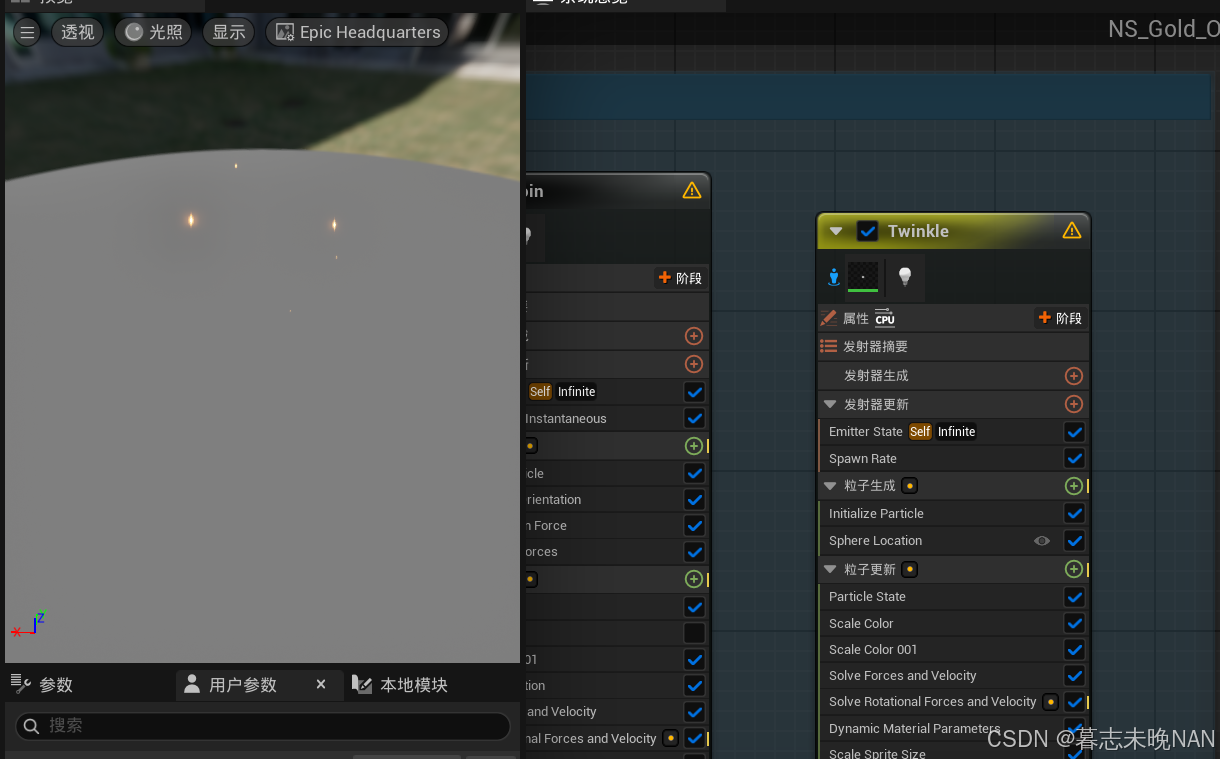Screen dimensions: 1220x759
Task: Toggle Twinkle Initialize Particle checkbox
Action: [x=1074, y=514]
